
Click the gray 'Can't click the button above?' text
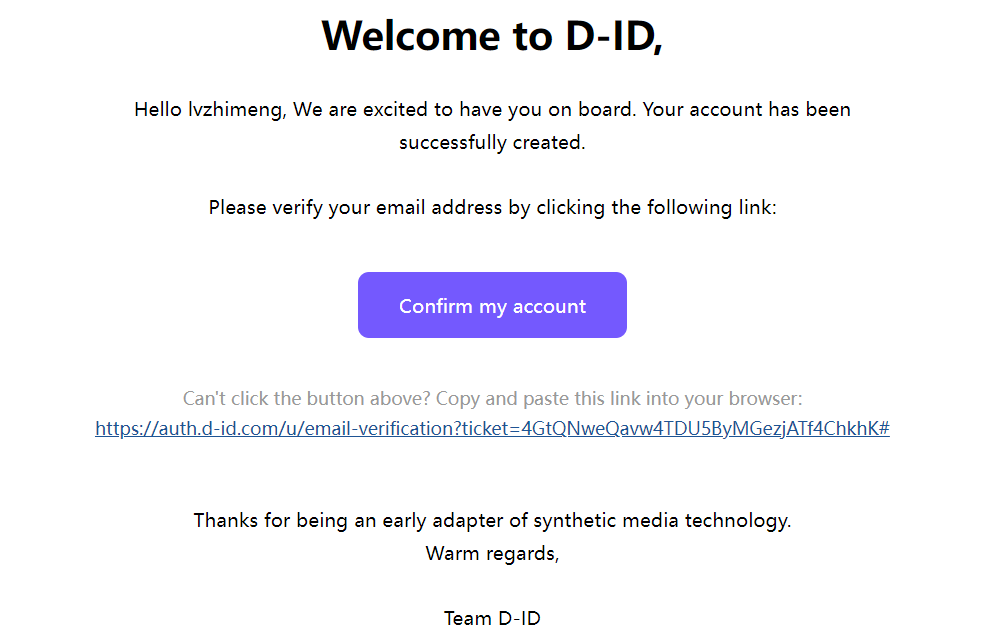point(306,398)
